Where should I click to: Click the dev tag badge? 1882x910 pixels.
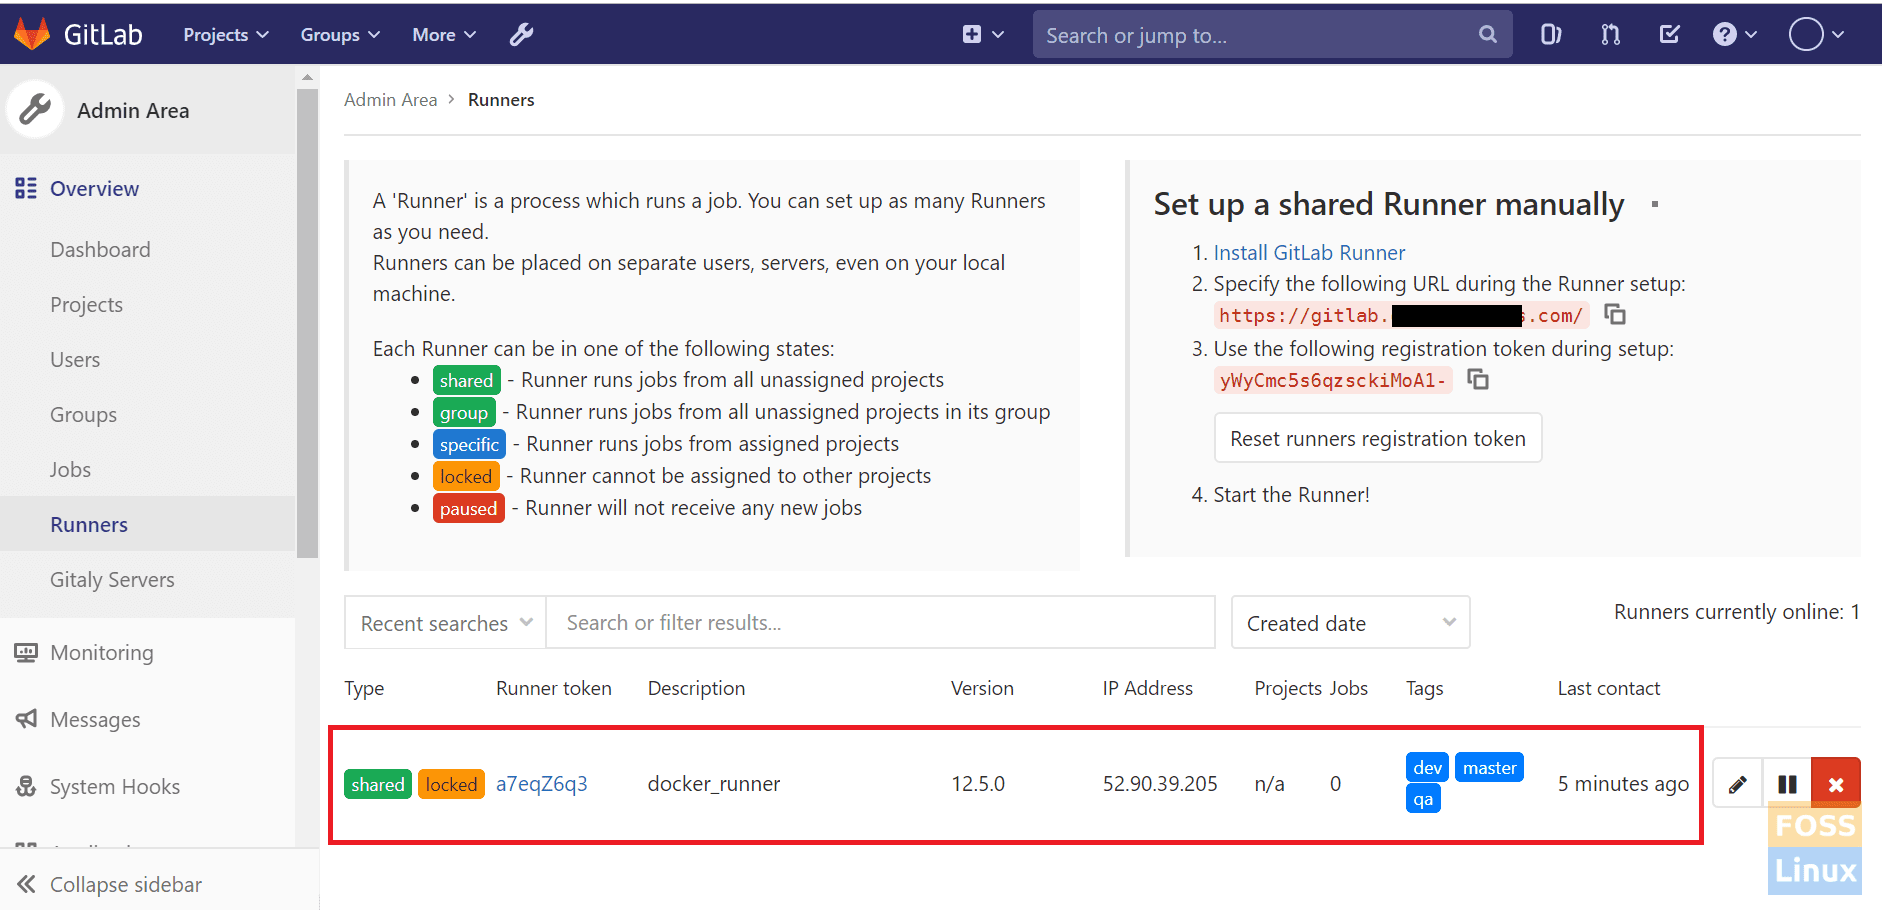click(1427, 768)
